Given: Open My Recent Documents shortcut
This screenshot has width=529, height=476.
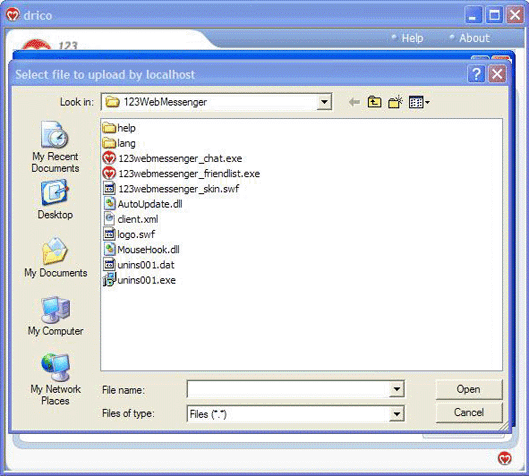Looking at the screenshot, I should click(x=55, y=147).
